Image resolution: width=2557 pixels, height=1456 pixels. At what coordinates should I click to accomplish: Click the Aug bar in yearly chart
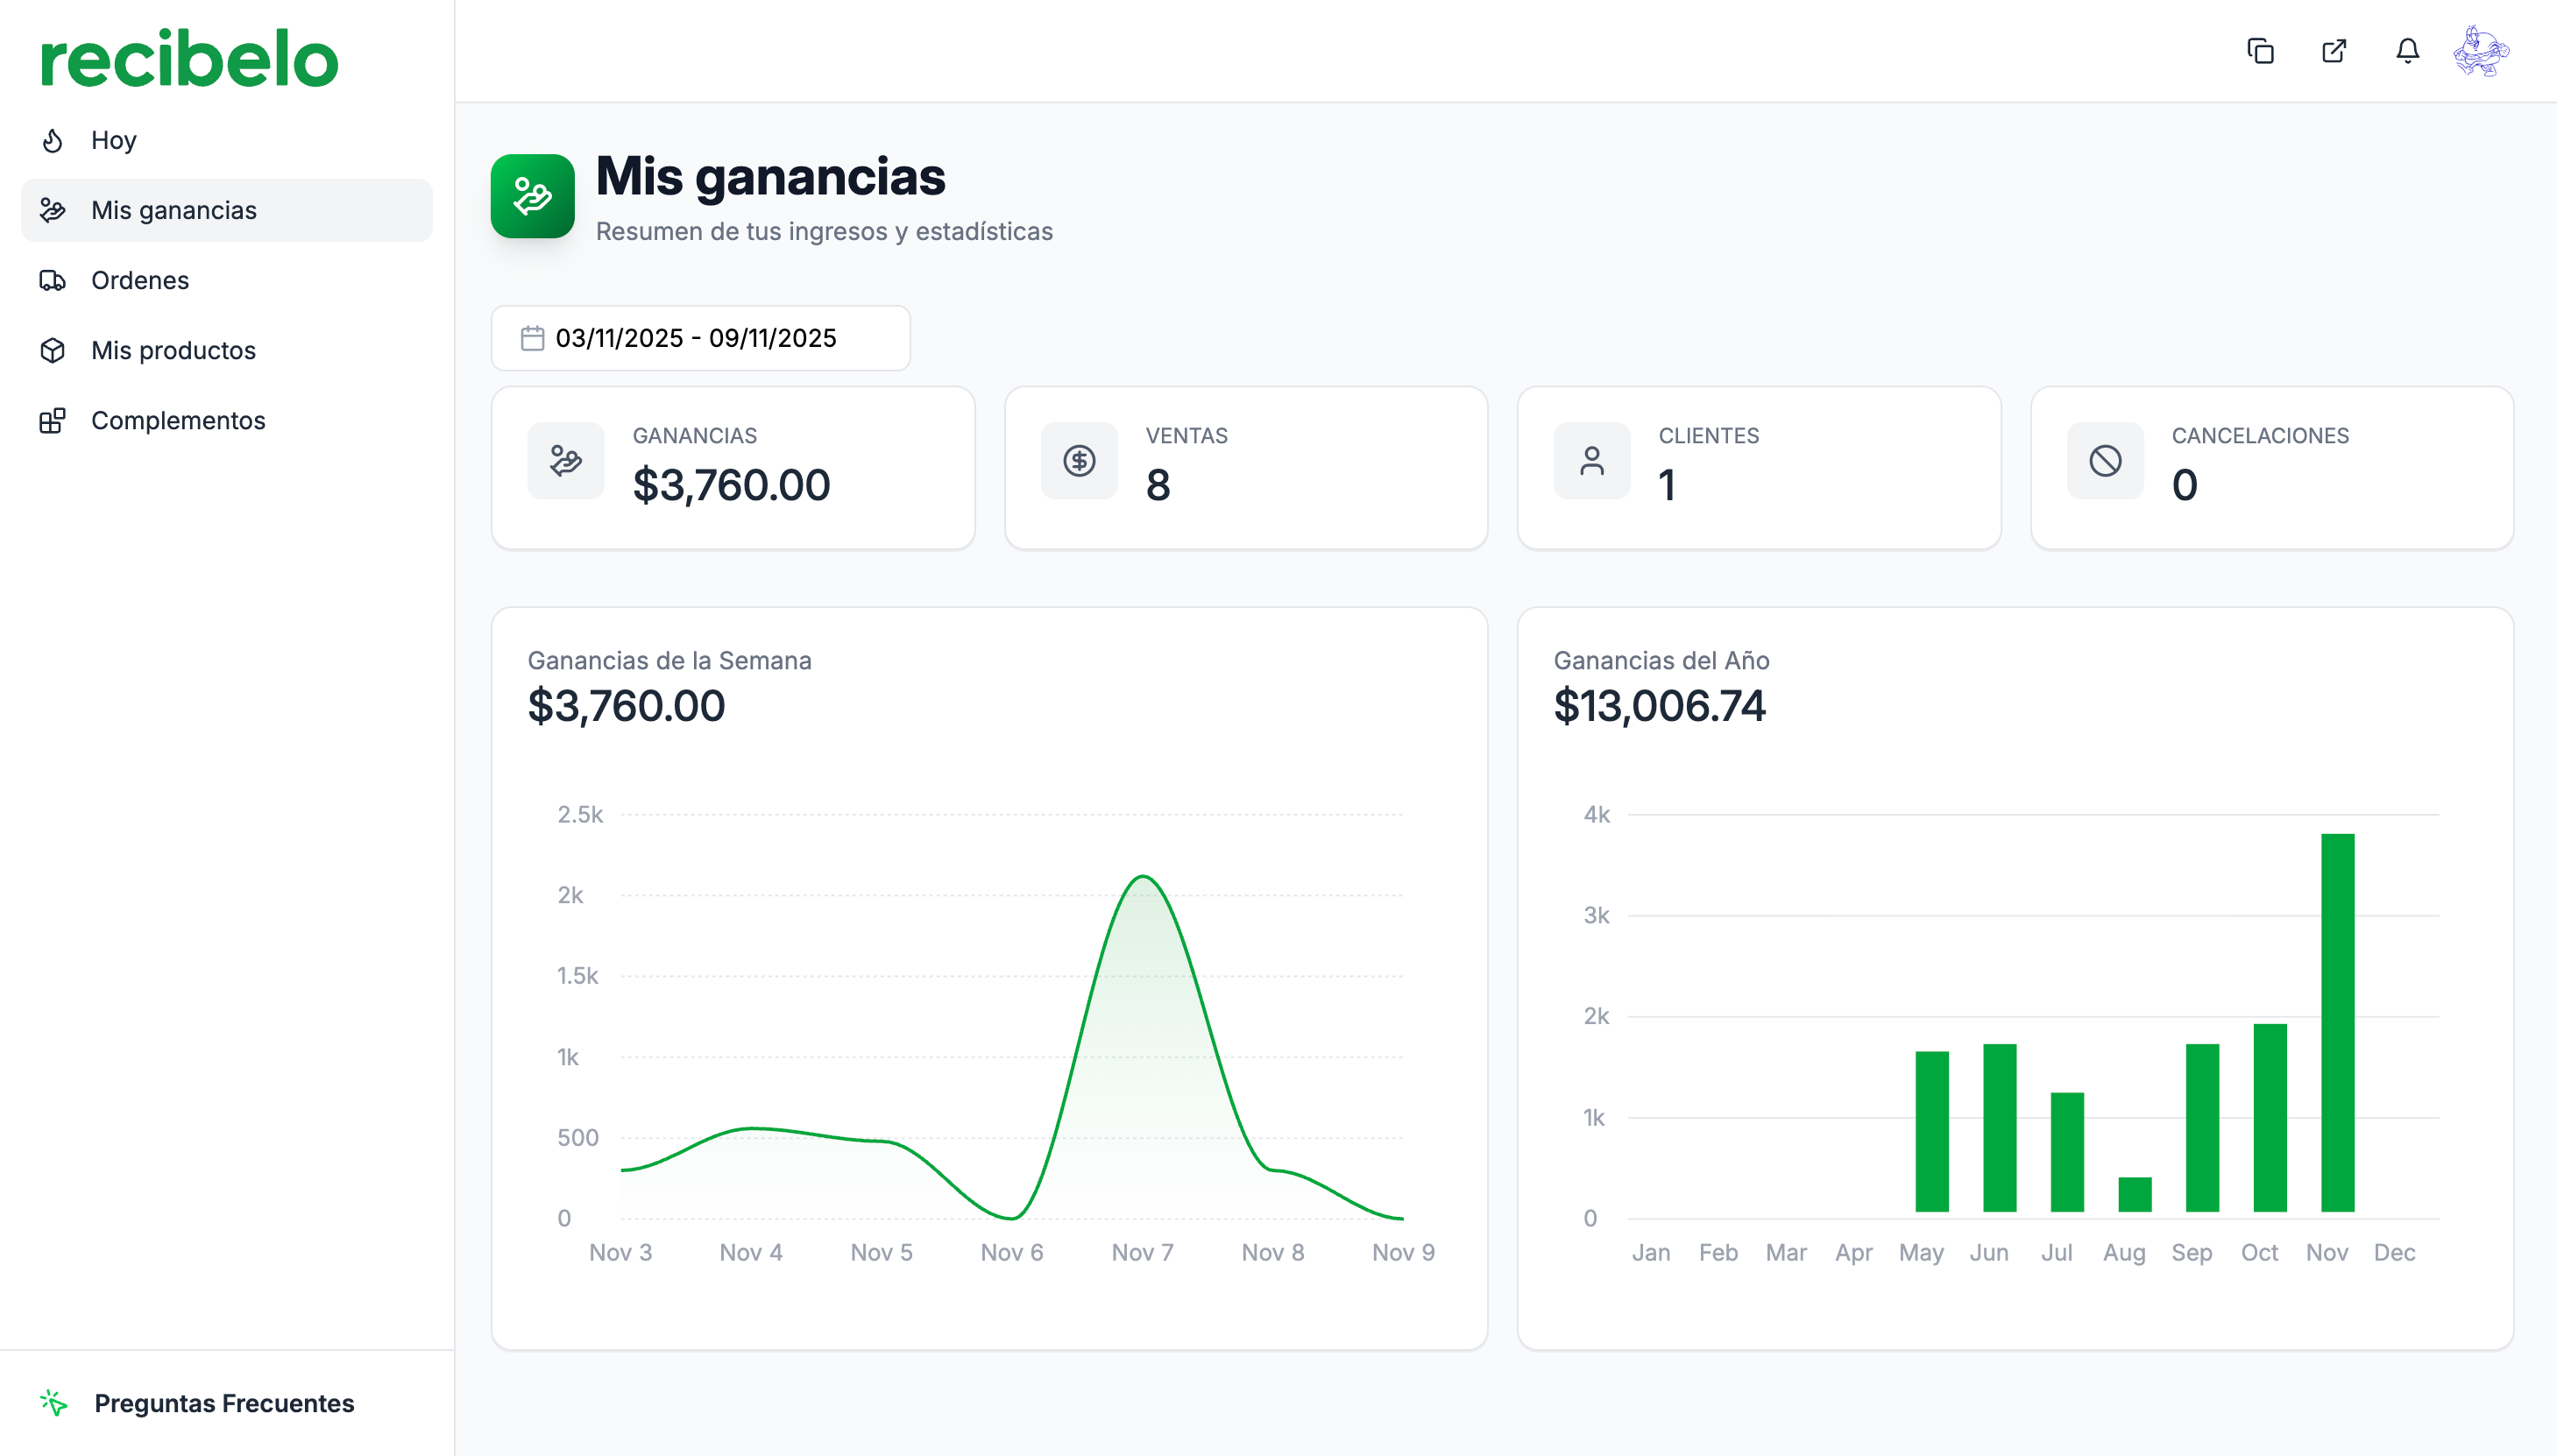click(2134, 1194)
